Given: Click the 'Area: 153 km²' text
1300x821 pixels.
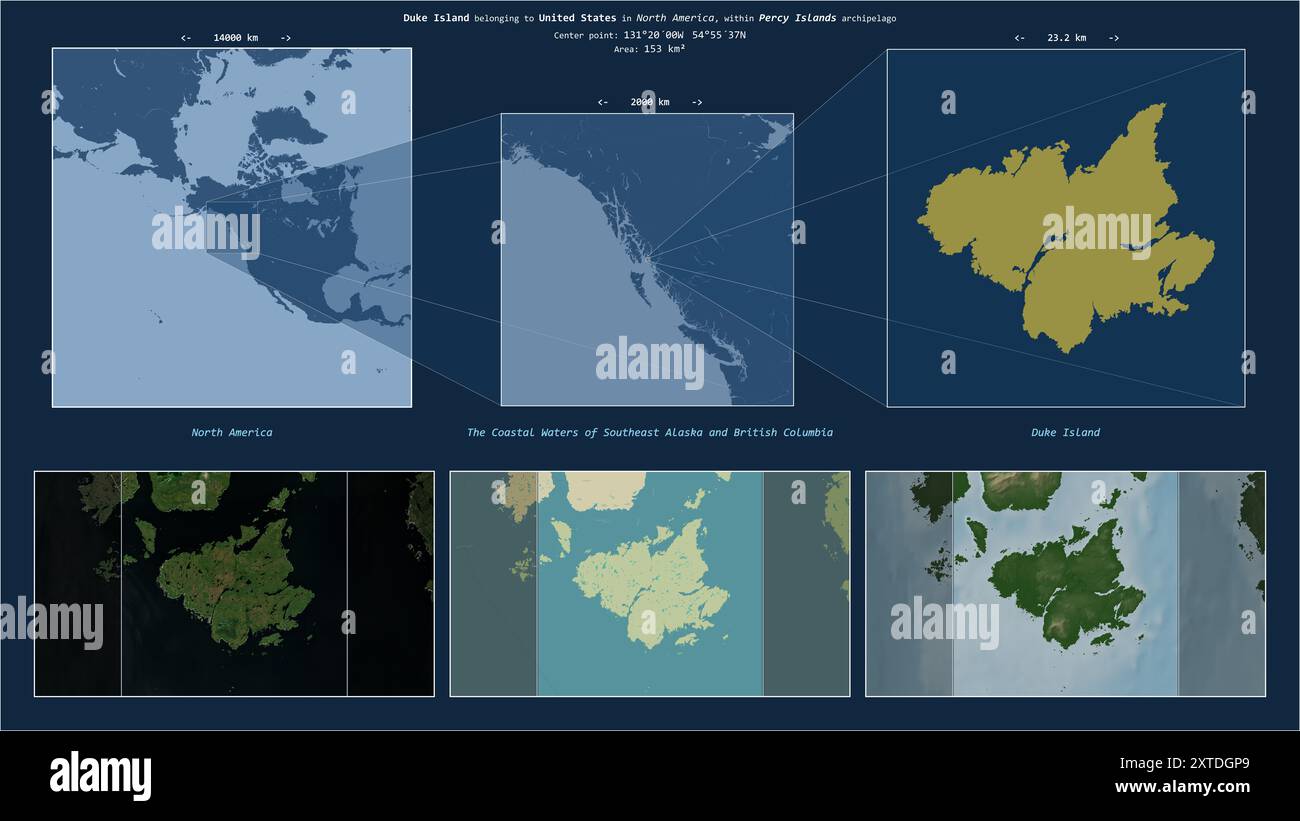Looking at the screenshot, I should (x=650, y=49).
